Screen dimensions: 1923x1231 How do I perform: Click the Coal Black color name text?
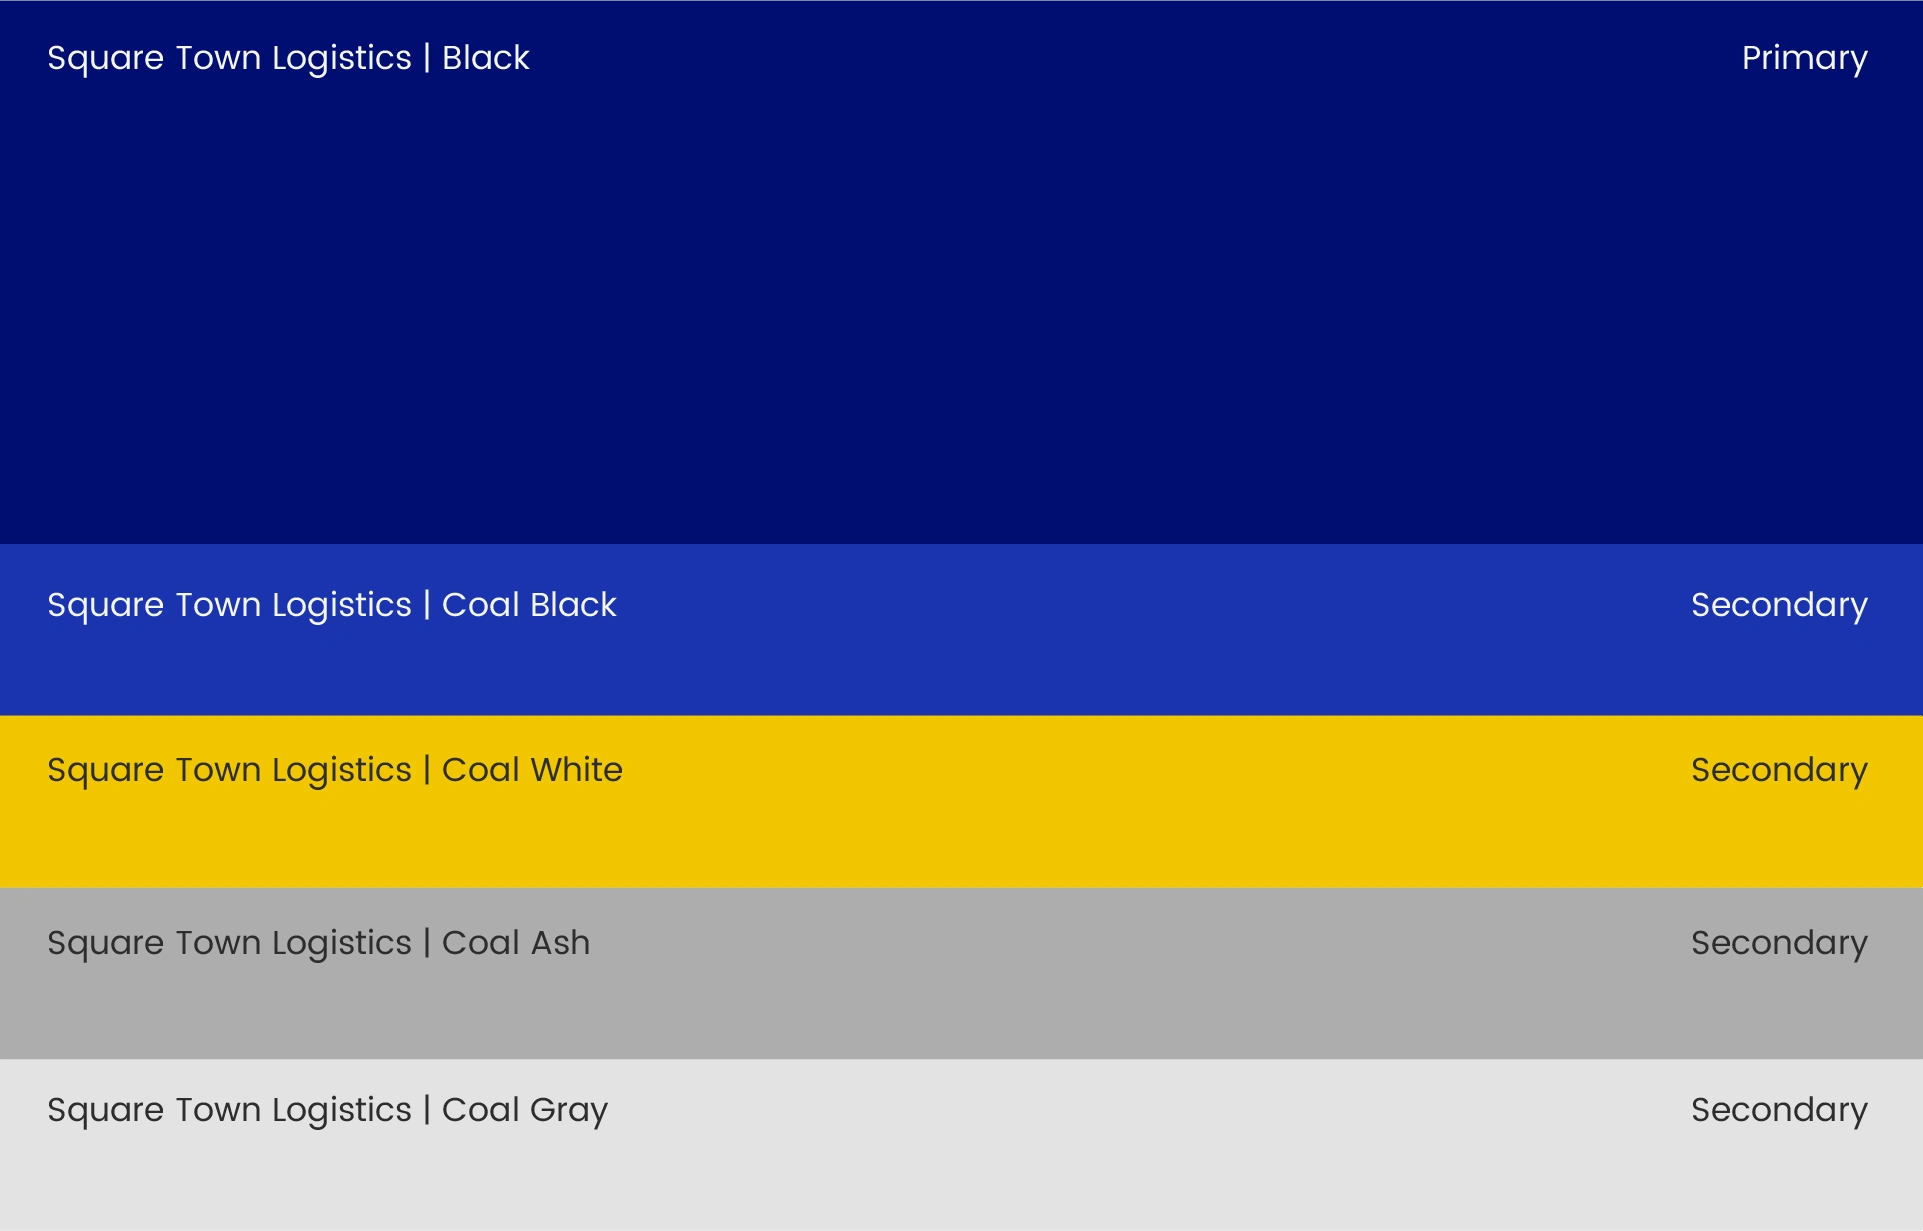529,605
